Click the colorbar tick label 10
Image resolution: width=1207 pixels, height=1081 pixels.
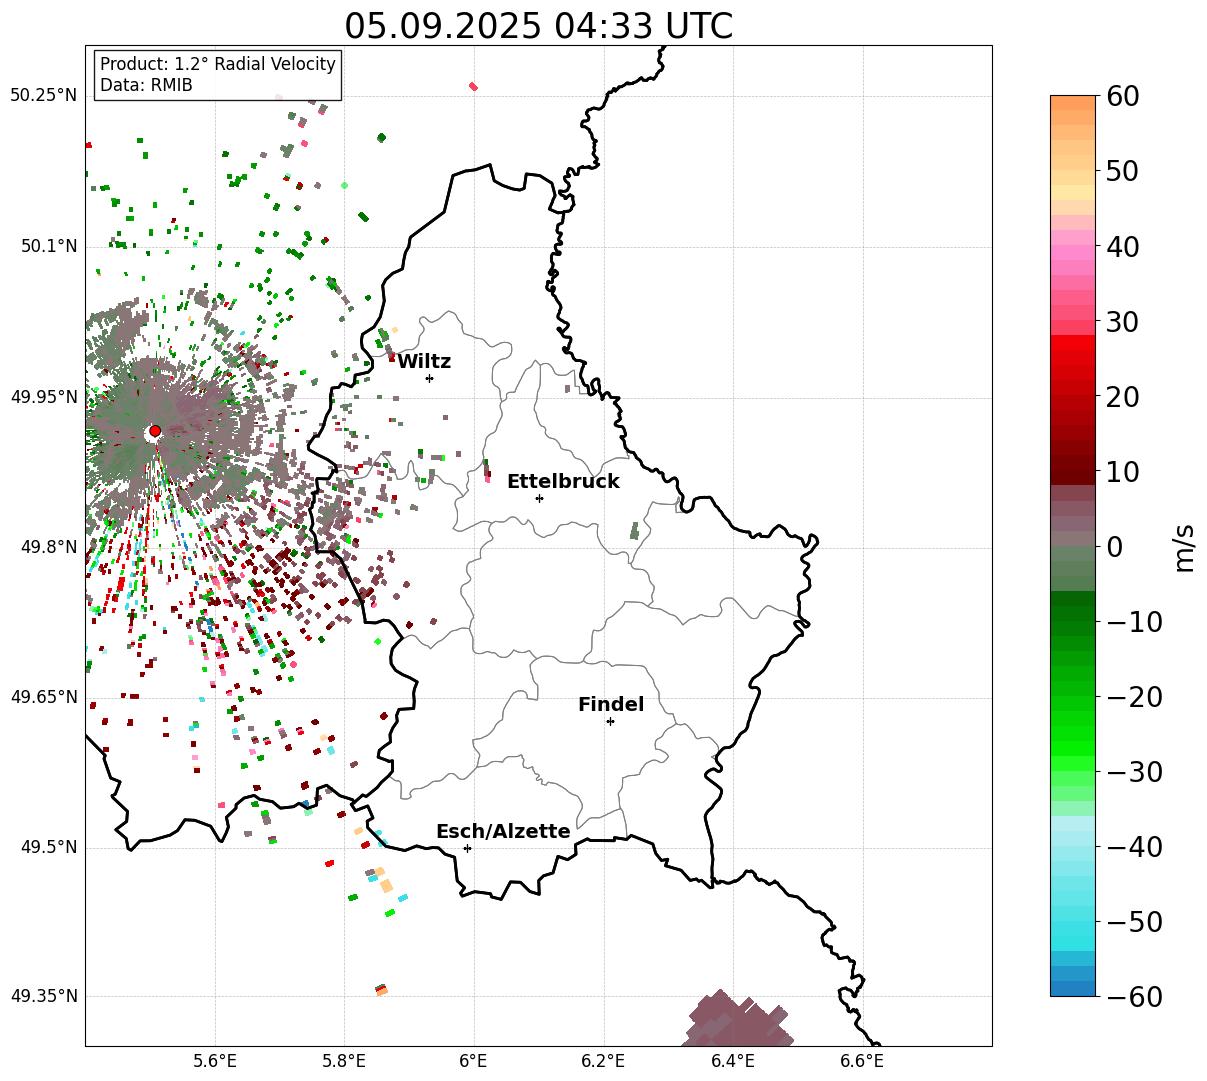1121,472
